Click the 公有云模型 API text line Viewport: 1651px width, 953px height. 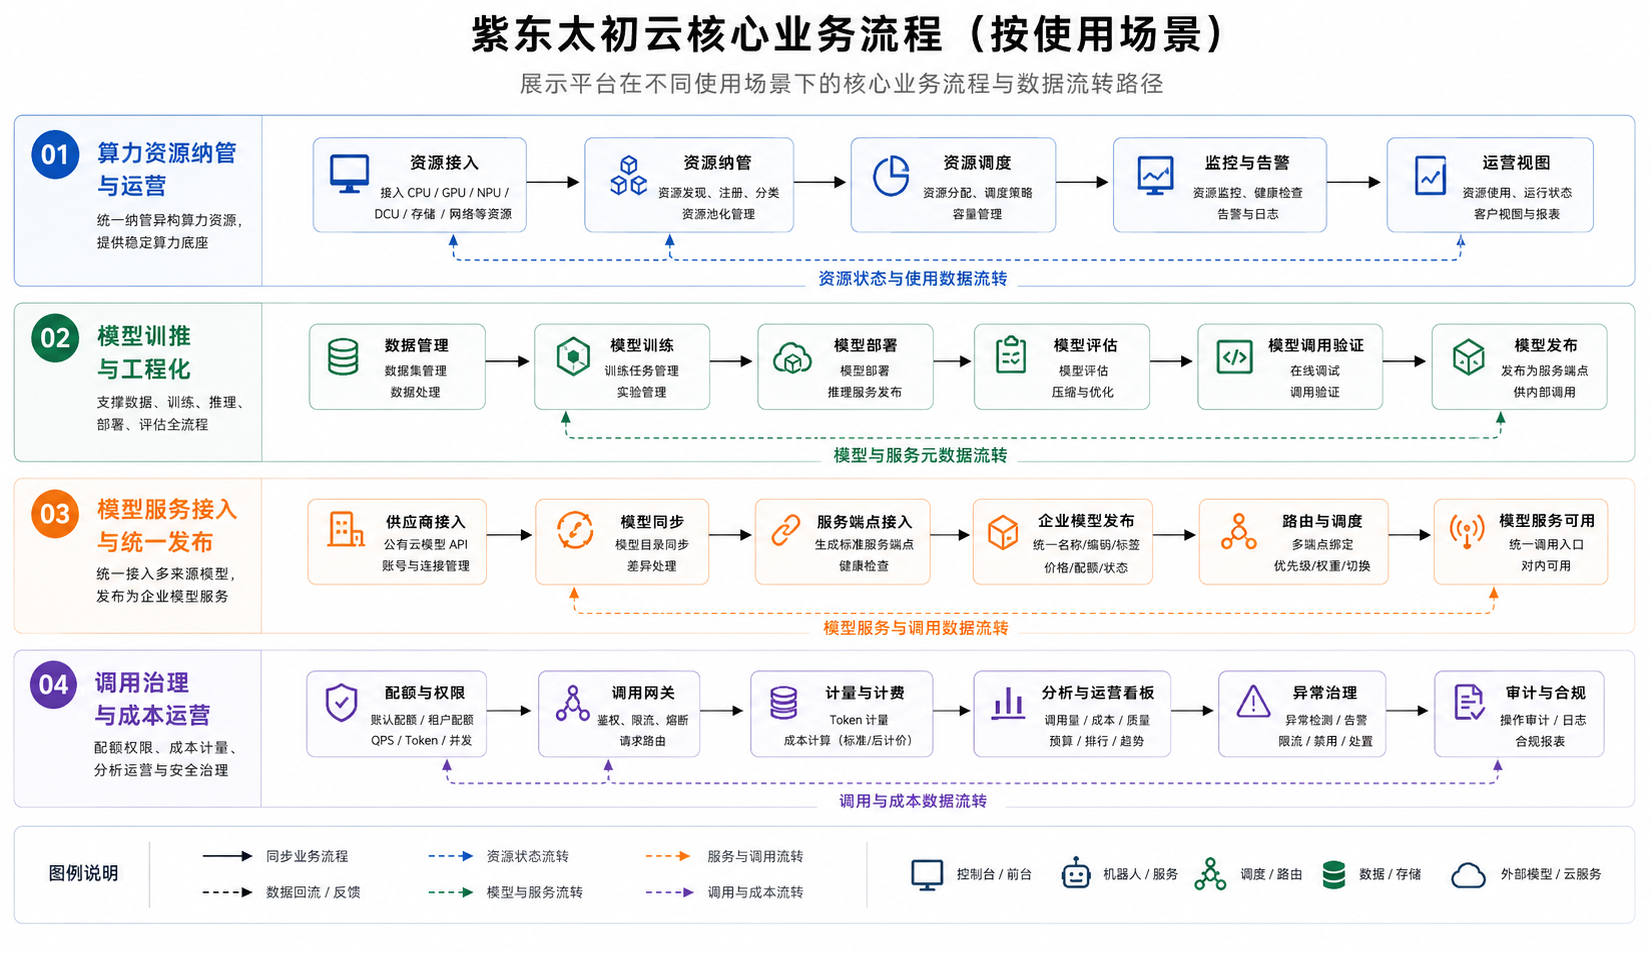425,545
